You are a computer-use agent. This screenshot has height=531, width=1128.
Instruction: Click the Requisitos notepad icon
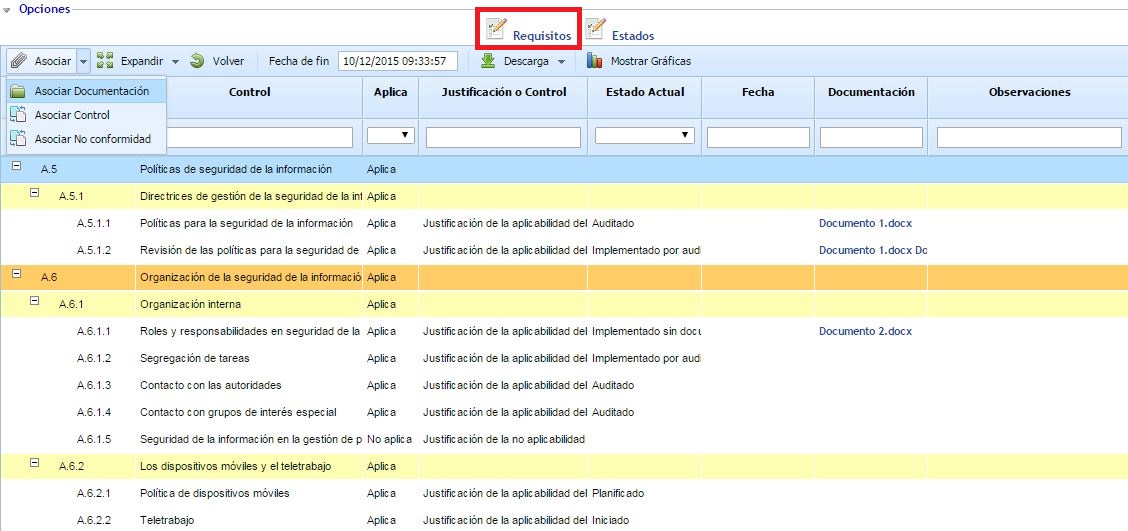pos(497,29)
